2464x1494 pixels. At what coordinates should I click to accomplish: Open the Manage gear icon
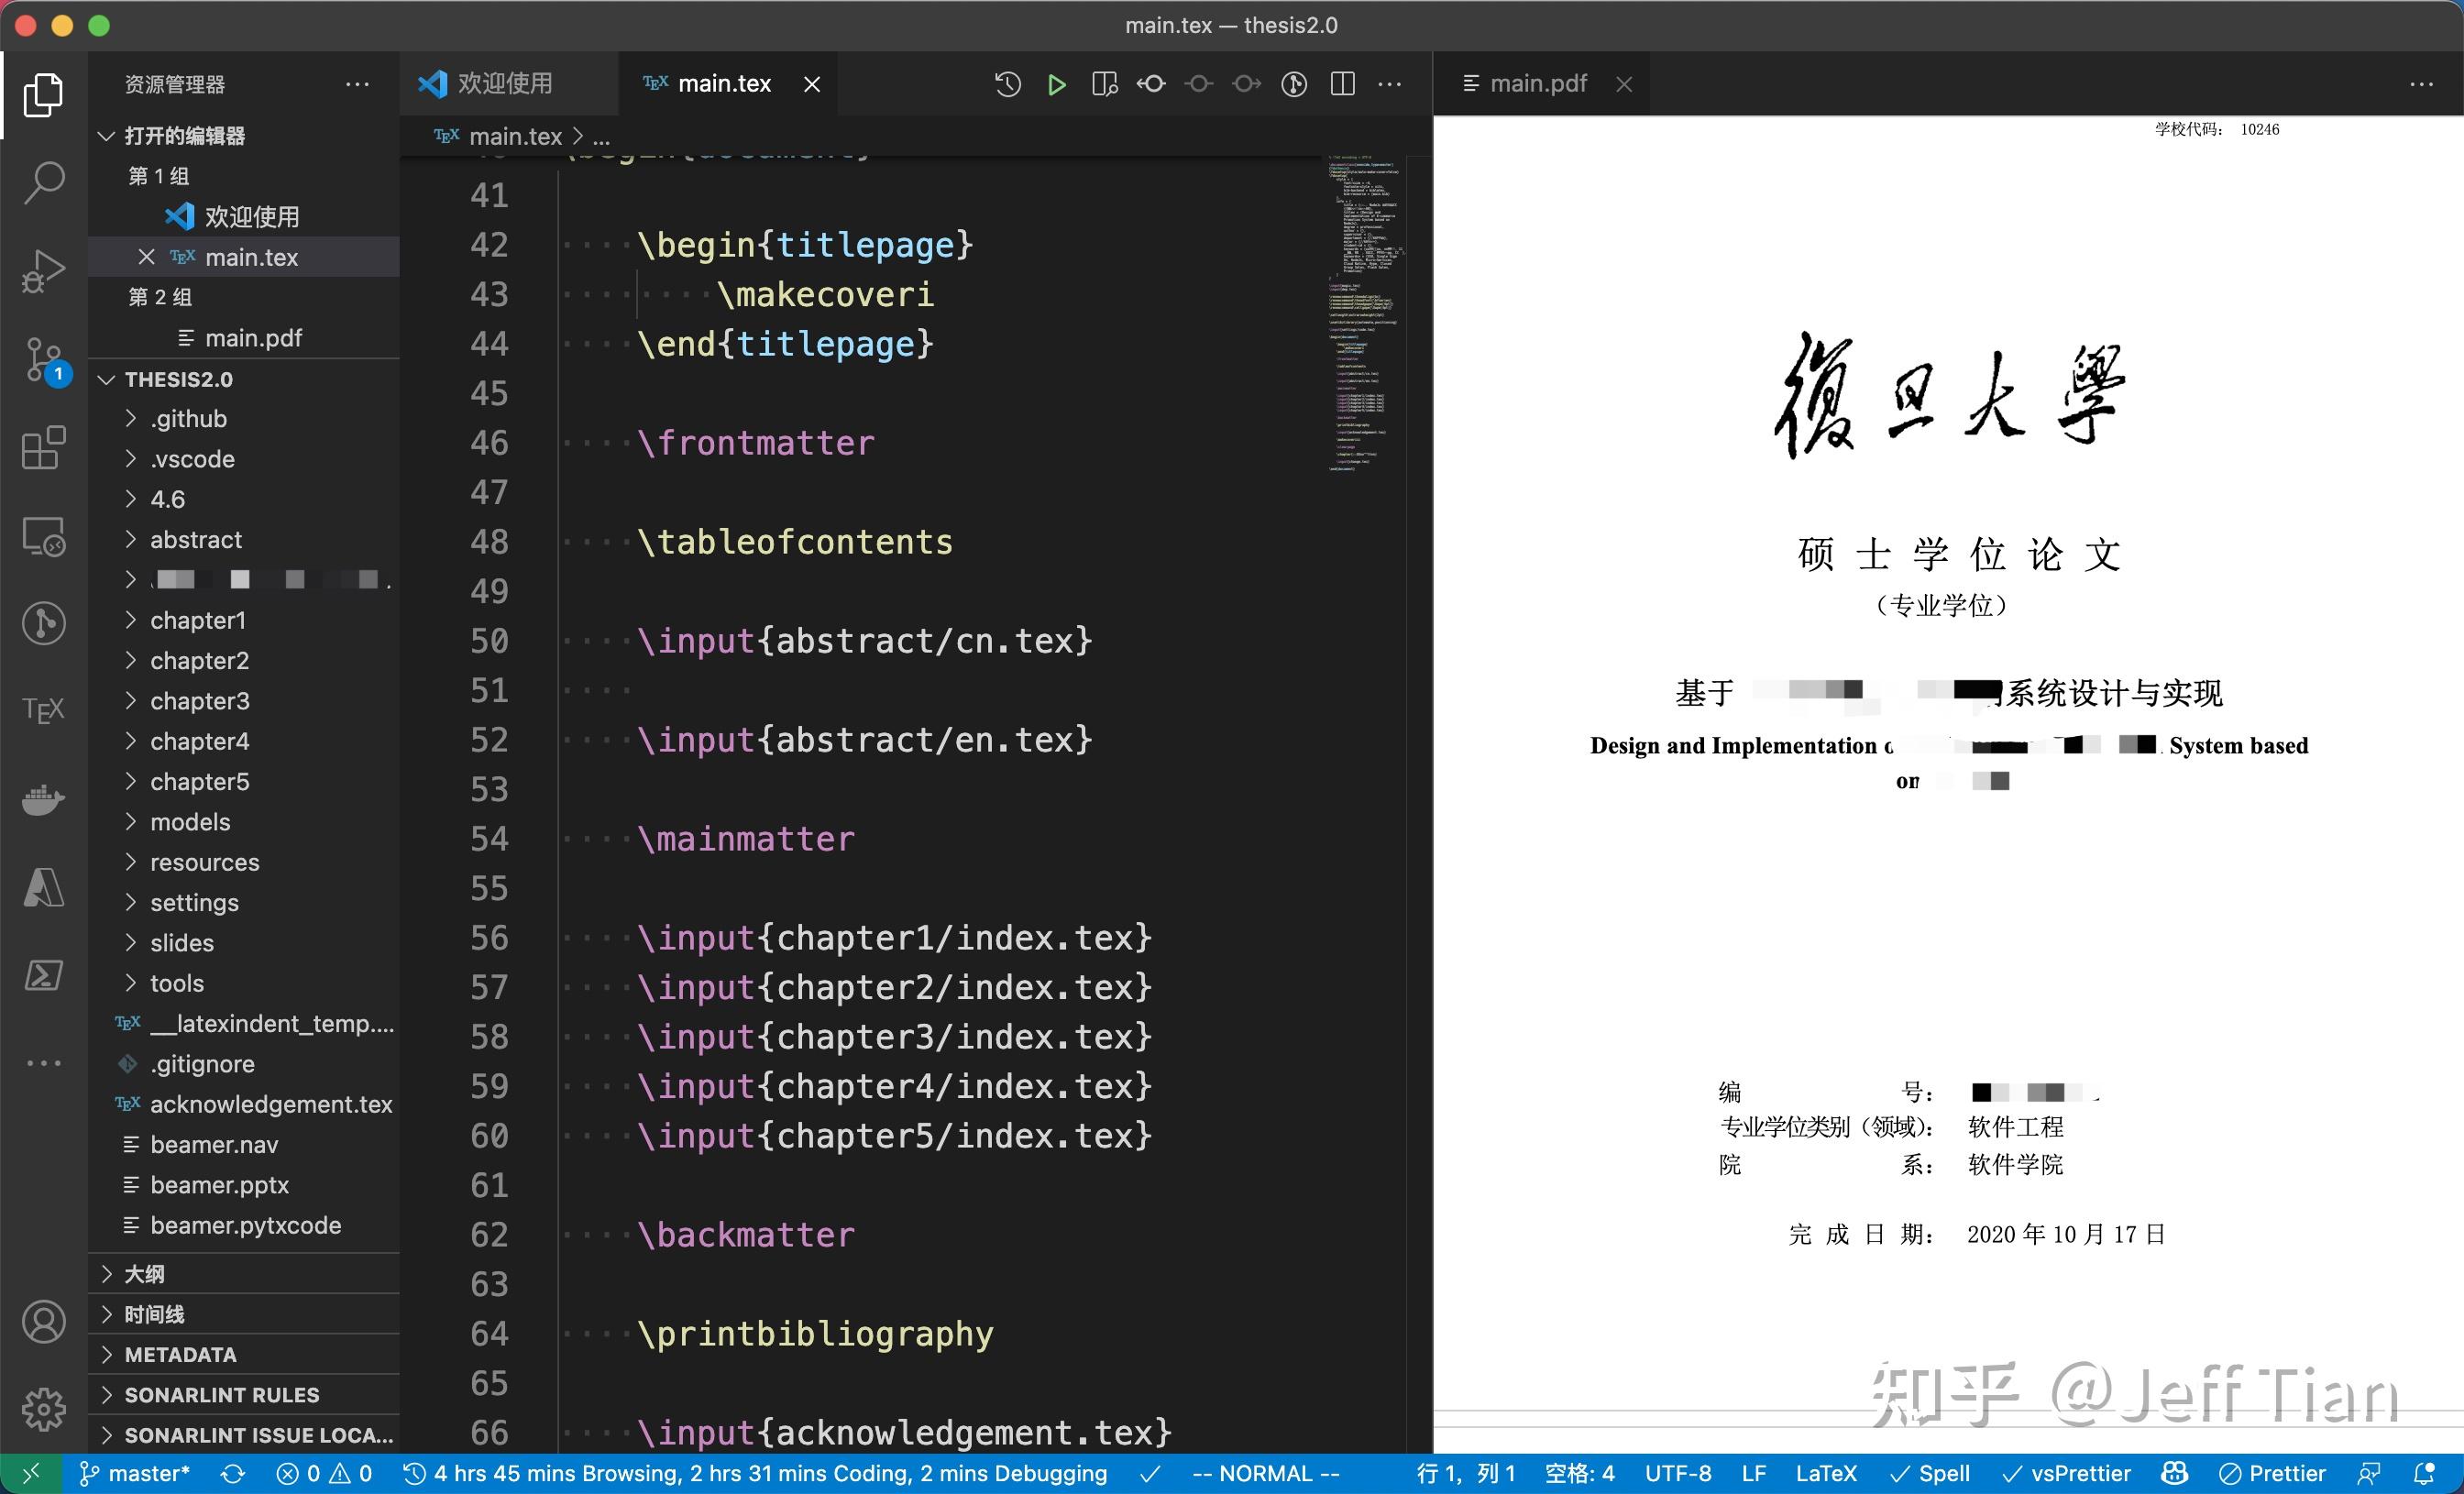44,1408
